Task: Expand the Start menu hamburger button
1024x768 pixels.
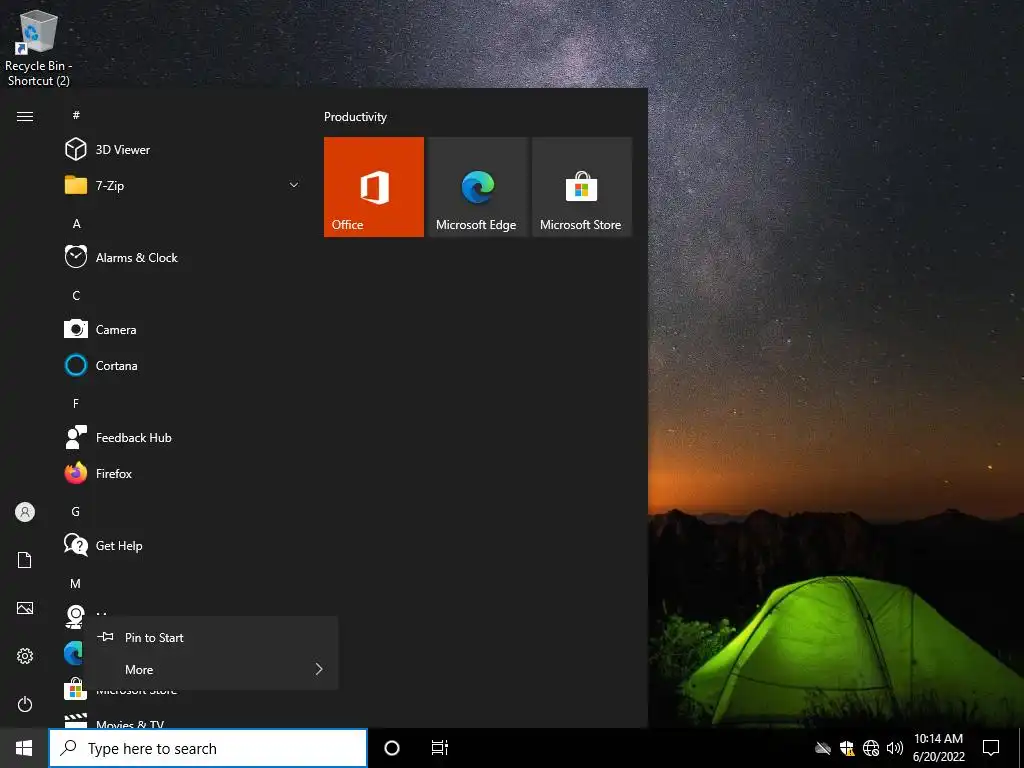Action: (x=25, y=116)
